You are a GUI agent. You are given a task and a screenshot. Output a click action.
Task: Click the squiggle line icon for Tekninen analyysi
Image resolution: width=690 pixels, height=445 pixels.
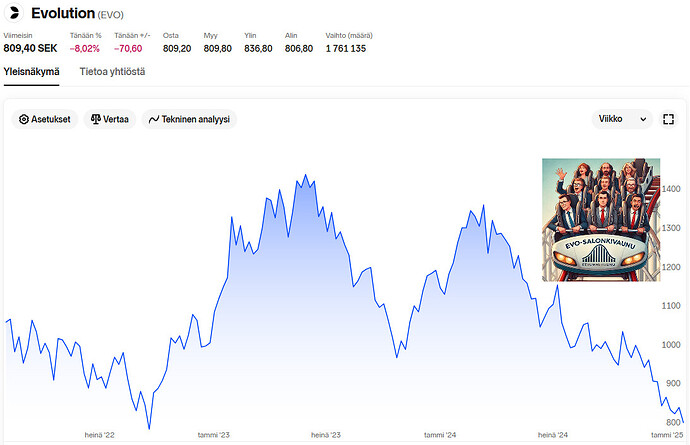pyautogui.click(x=154, y=119)
